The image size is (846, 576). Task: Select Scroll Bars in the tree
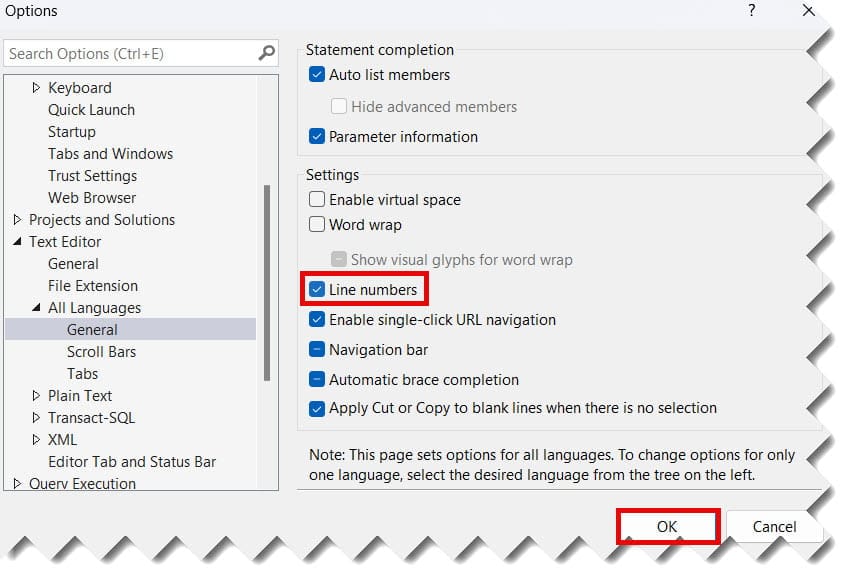click(101, 351)
